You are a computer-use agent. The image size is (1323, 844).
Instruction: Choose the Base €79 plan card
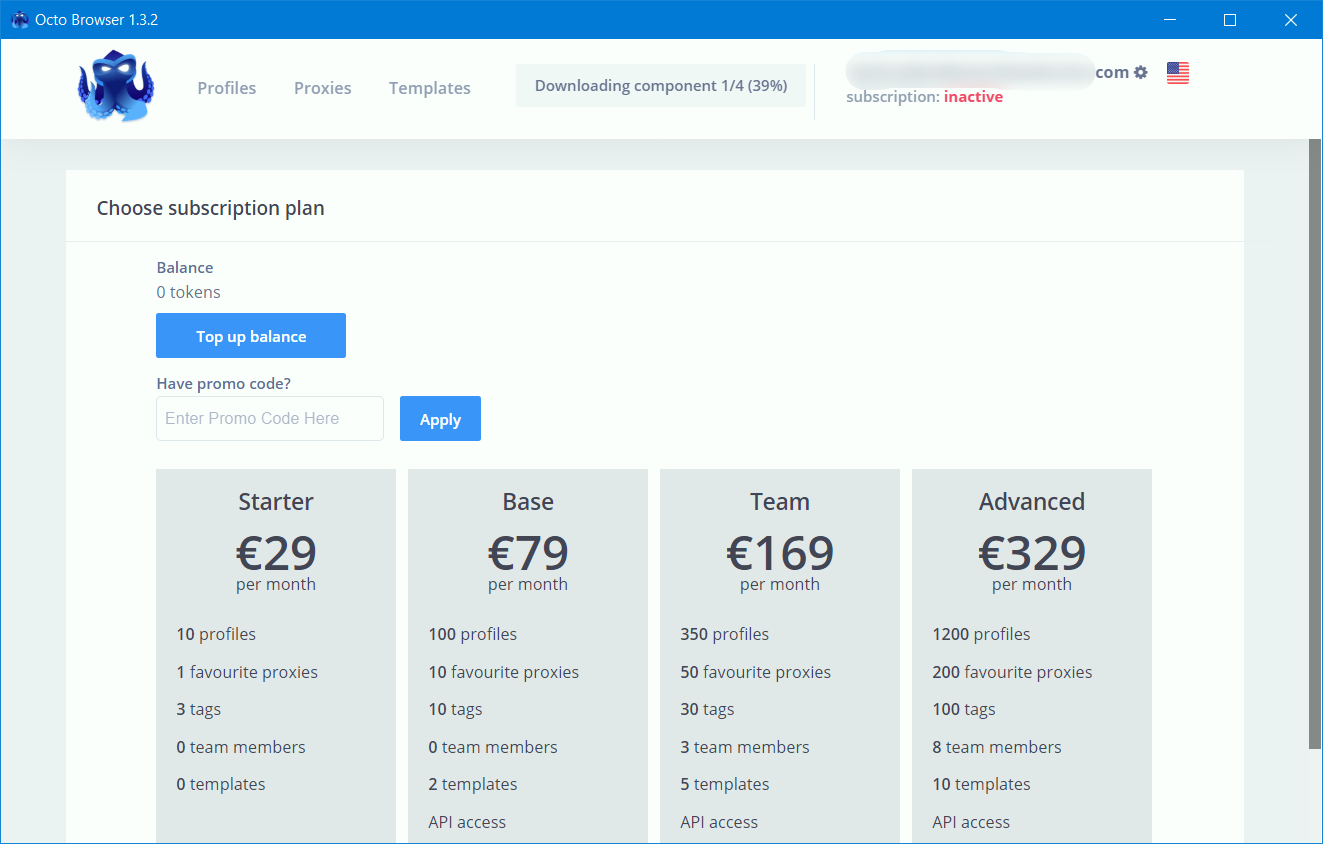click(528, 552)
